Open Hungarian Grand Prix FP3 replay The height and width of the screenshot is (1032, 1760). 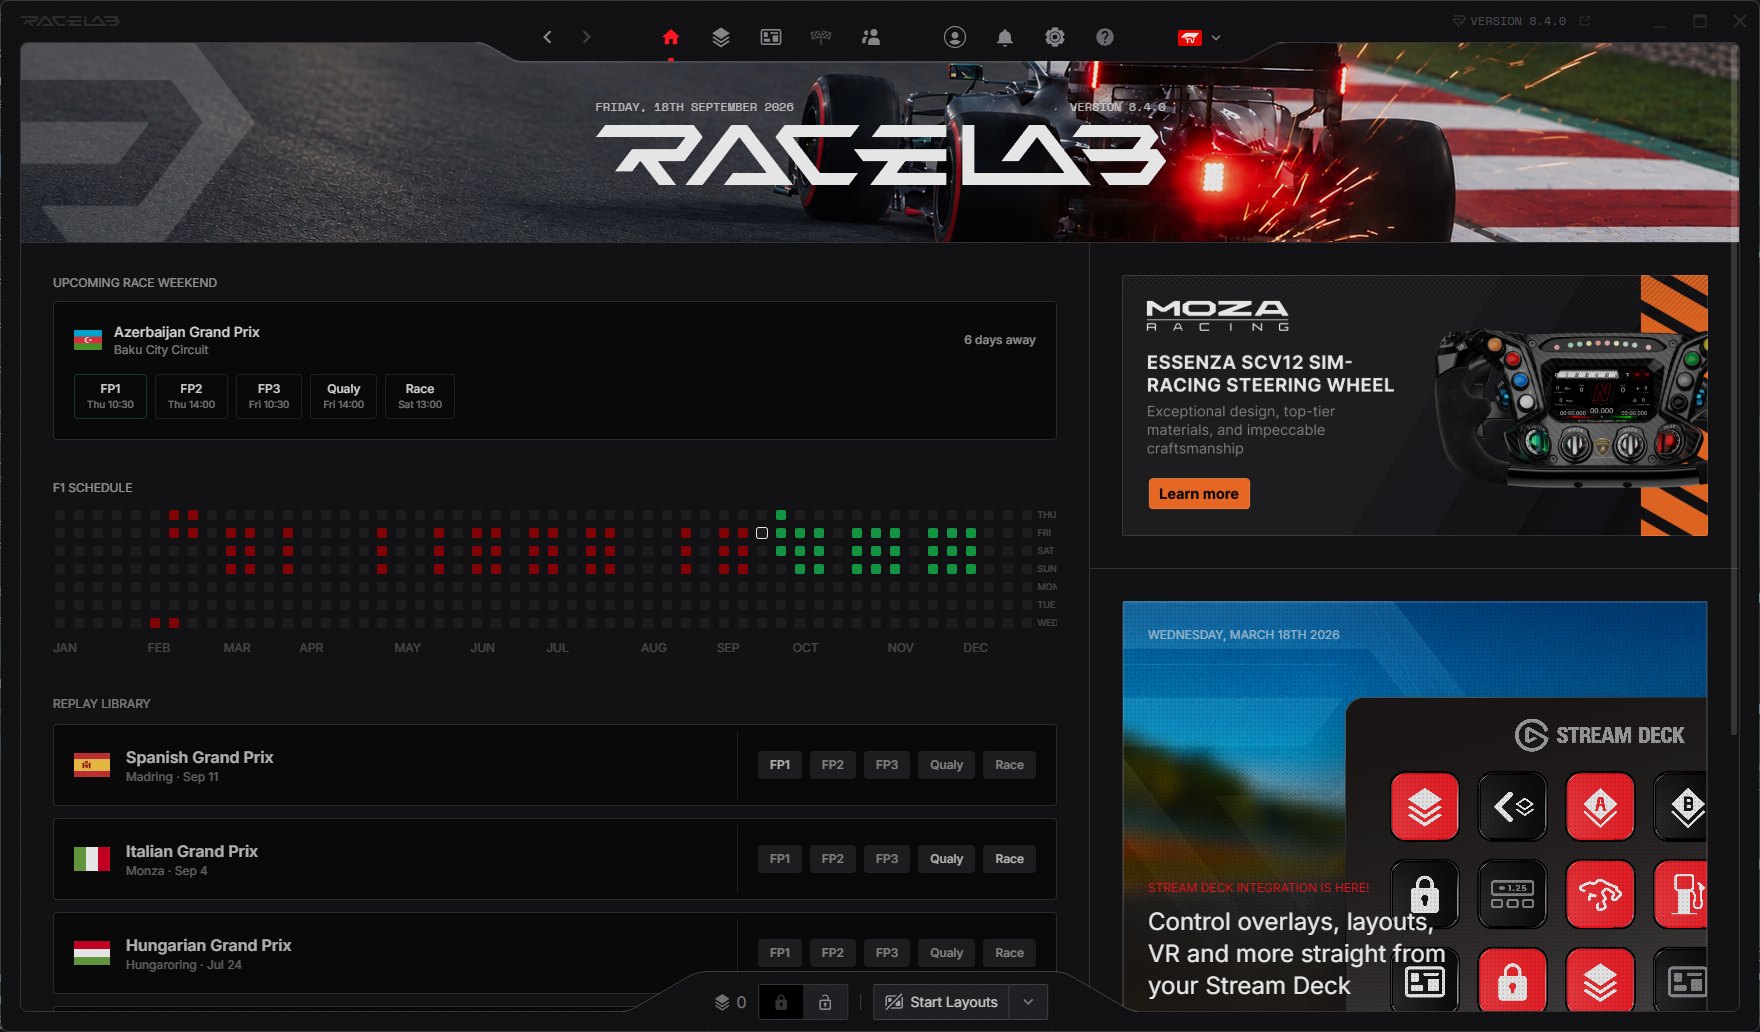tap(887, 953)
